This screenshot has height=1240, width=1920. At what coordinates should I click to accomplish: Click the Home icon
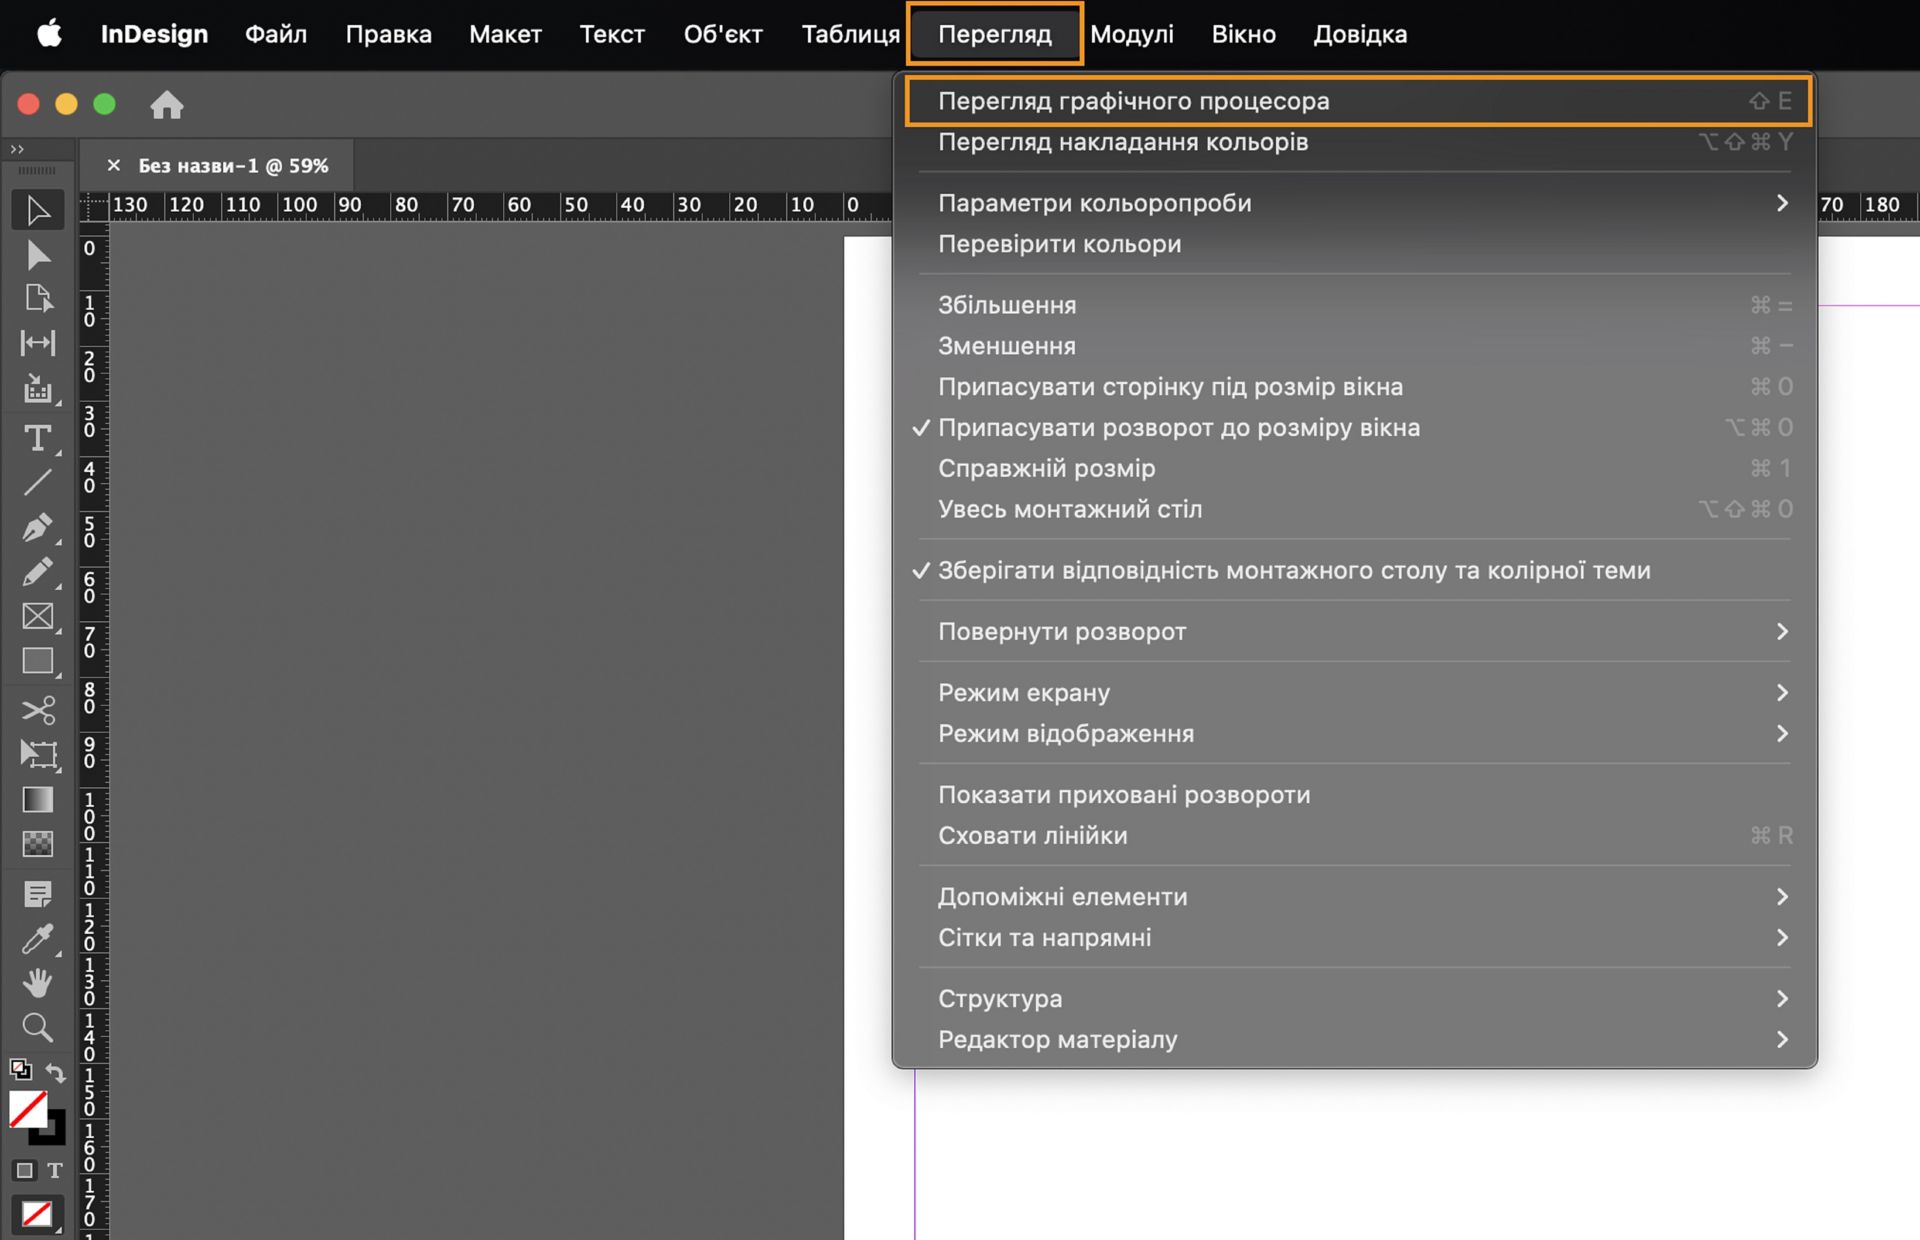point(167,105)
